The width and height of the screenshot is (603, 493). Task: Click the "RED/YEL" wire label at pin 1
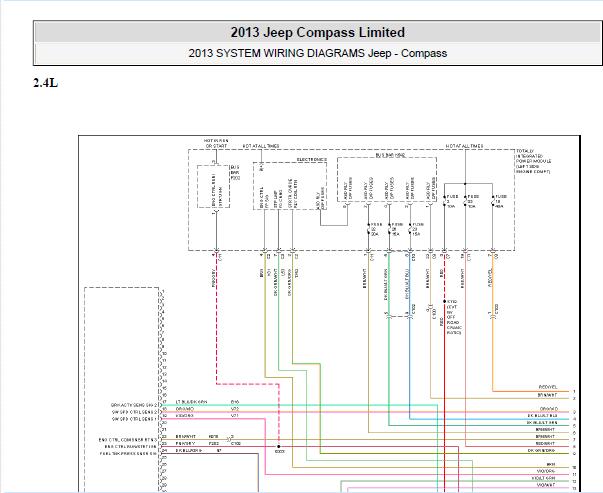(548, 387)
